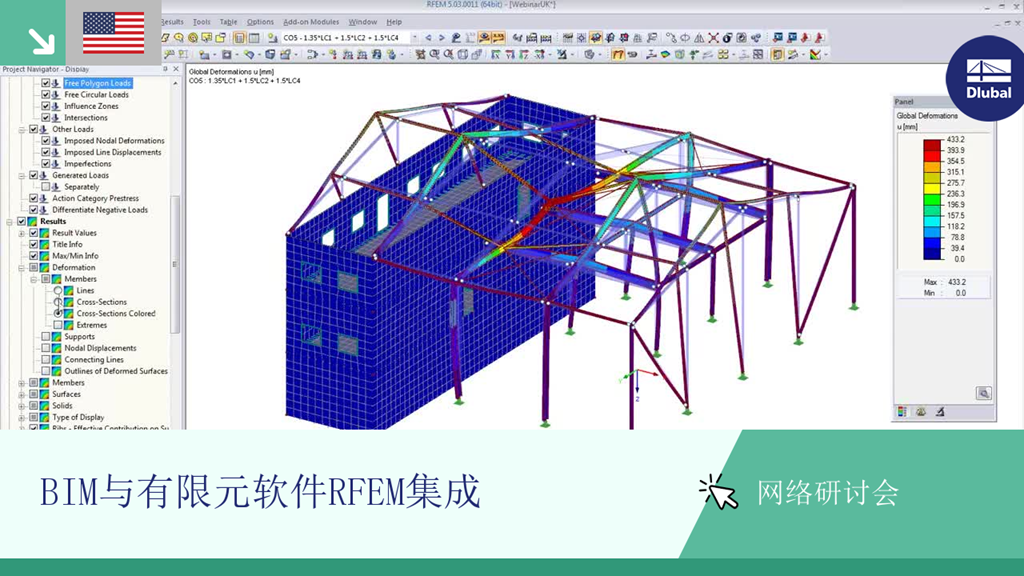This screenshot has width=1024, height=576.
Task: Expand the Solids tree node
Action: click(x=22, y=406)
